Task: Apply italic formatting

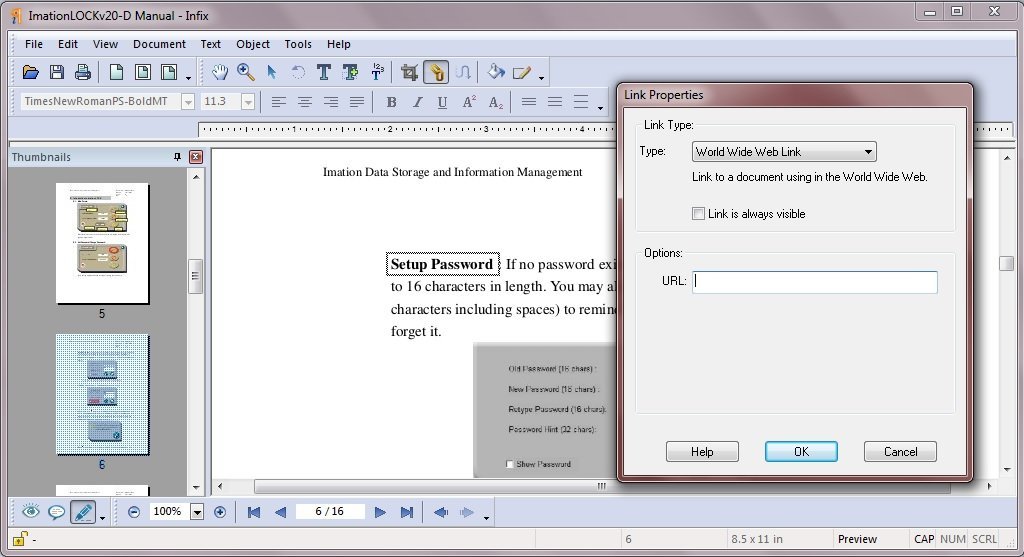Action: pyautogui.click(x=417, y=102)
